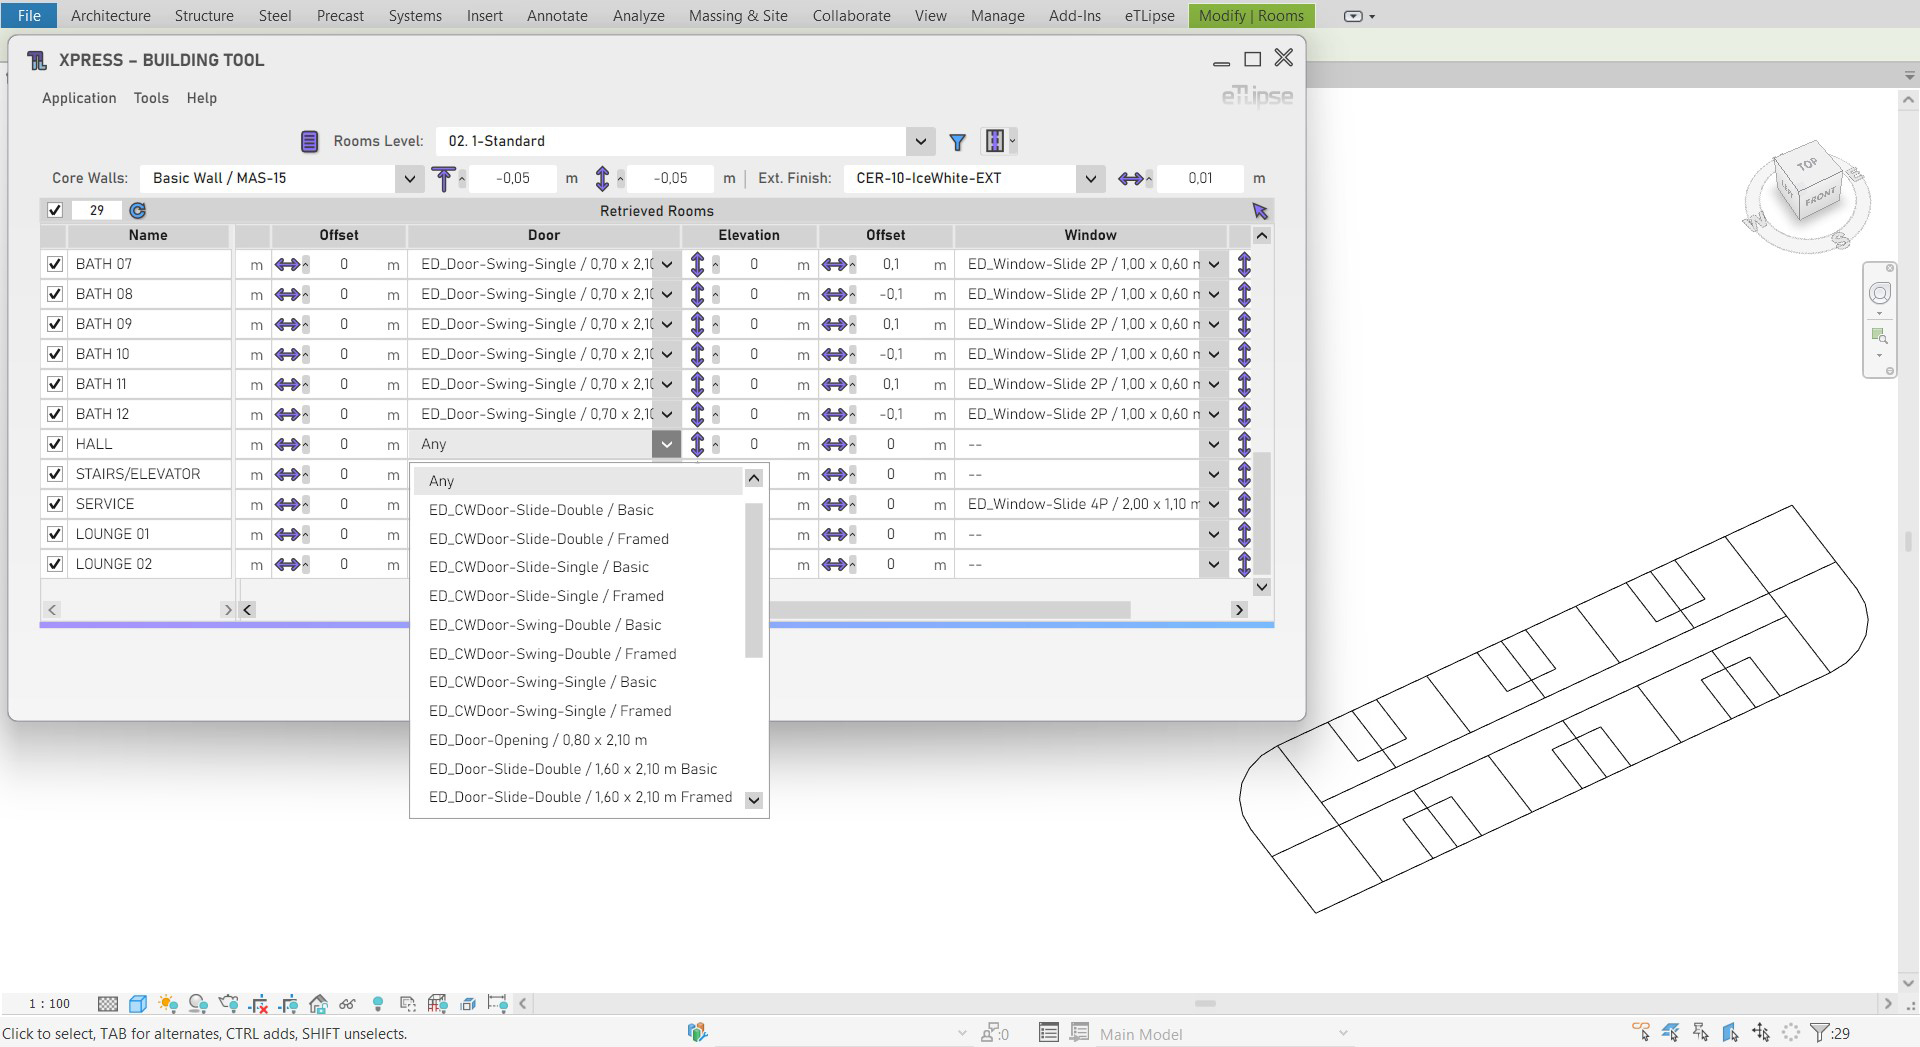
Task: Expand the Core Walls type dropdown
Action: [408, 179]
